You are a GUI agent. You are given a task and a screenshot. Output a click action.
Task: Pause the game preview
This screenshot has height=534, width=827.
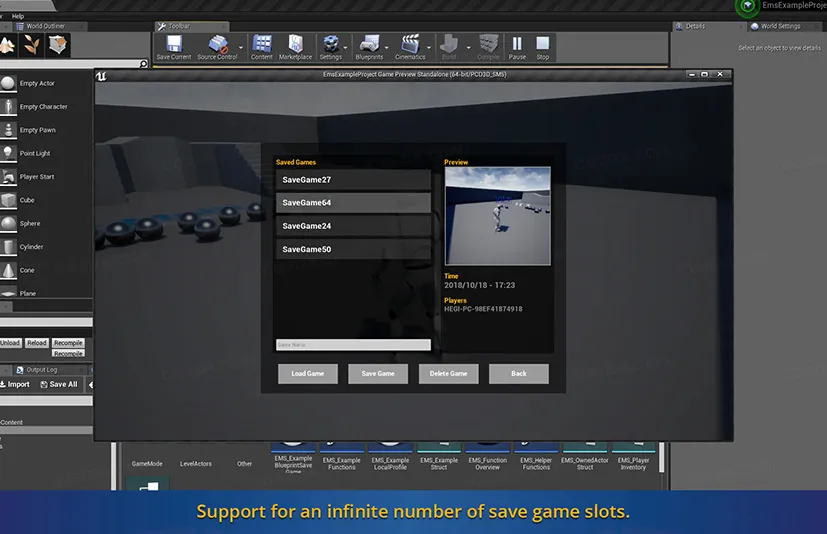pos(517,47)
